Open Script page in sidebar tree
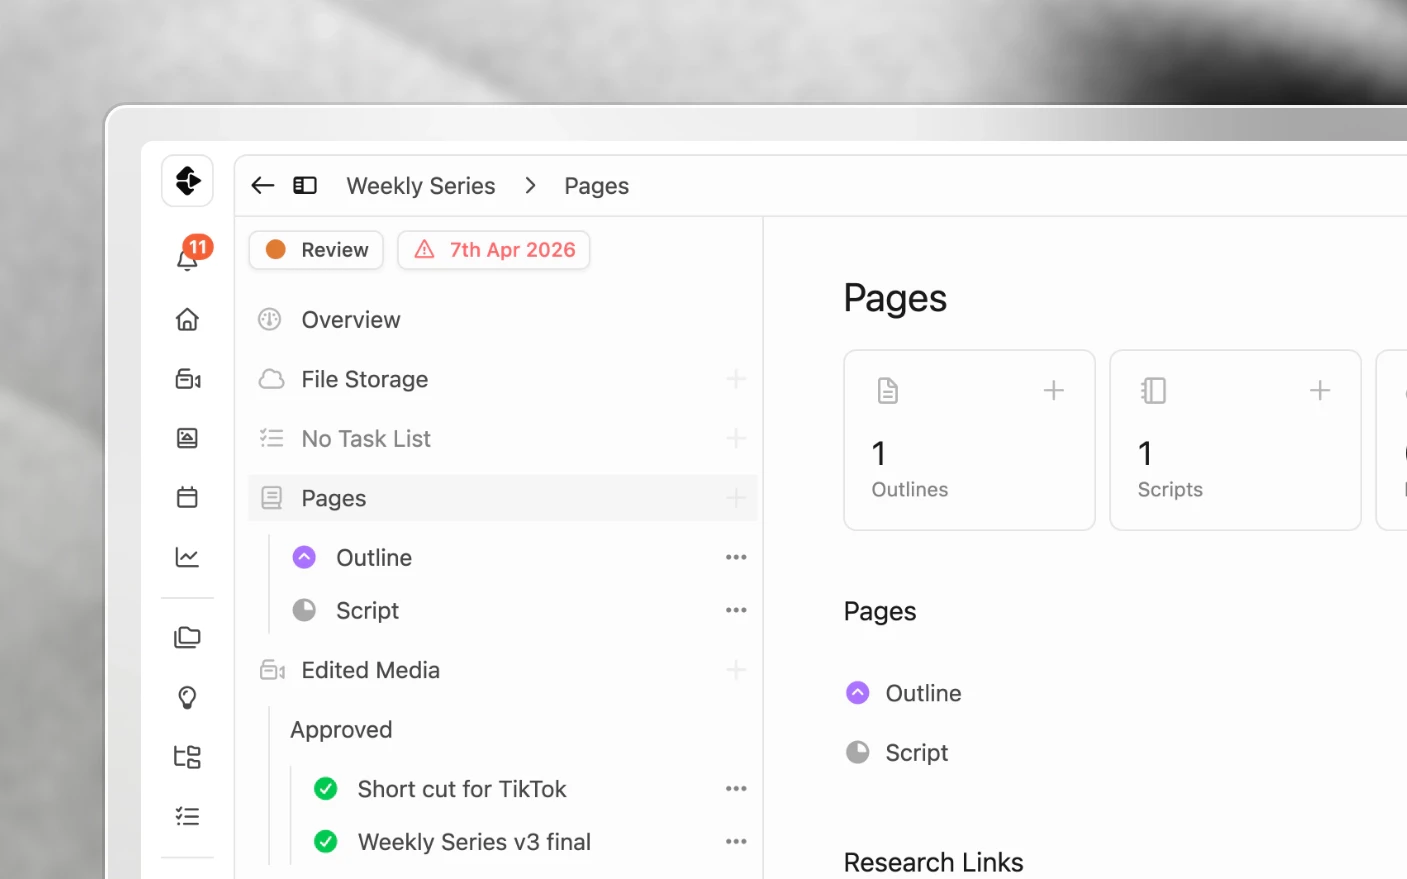This screenshot has width=1407, height=879. tap(367, 610)
